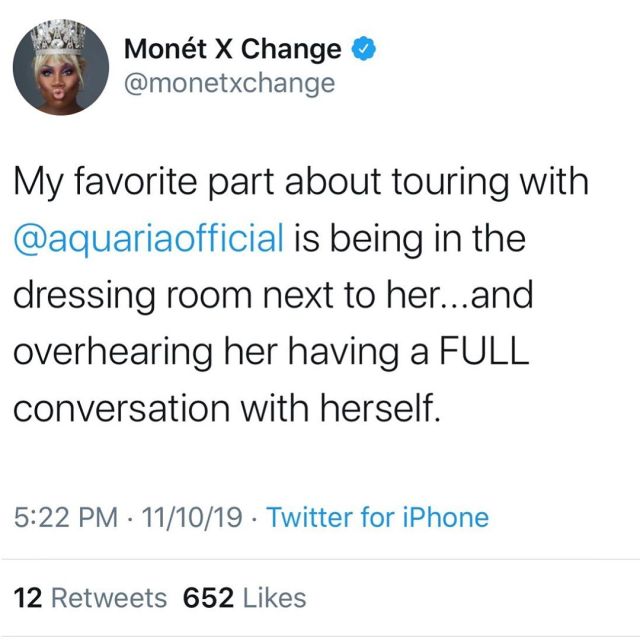This screenshot has height=640, width=640.
Task: Select the @monetxchange handle
Action: click(230, 83)
